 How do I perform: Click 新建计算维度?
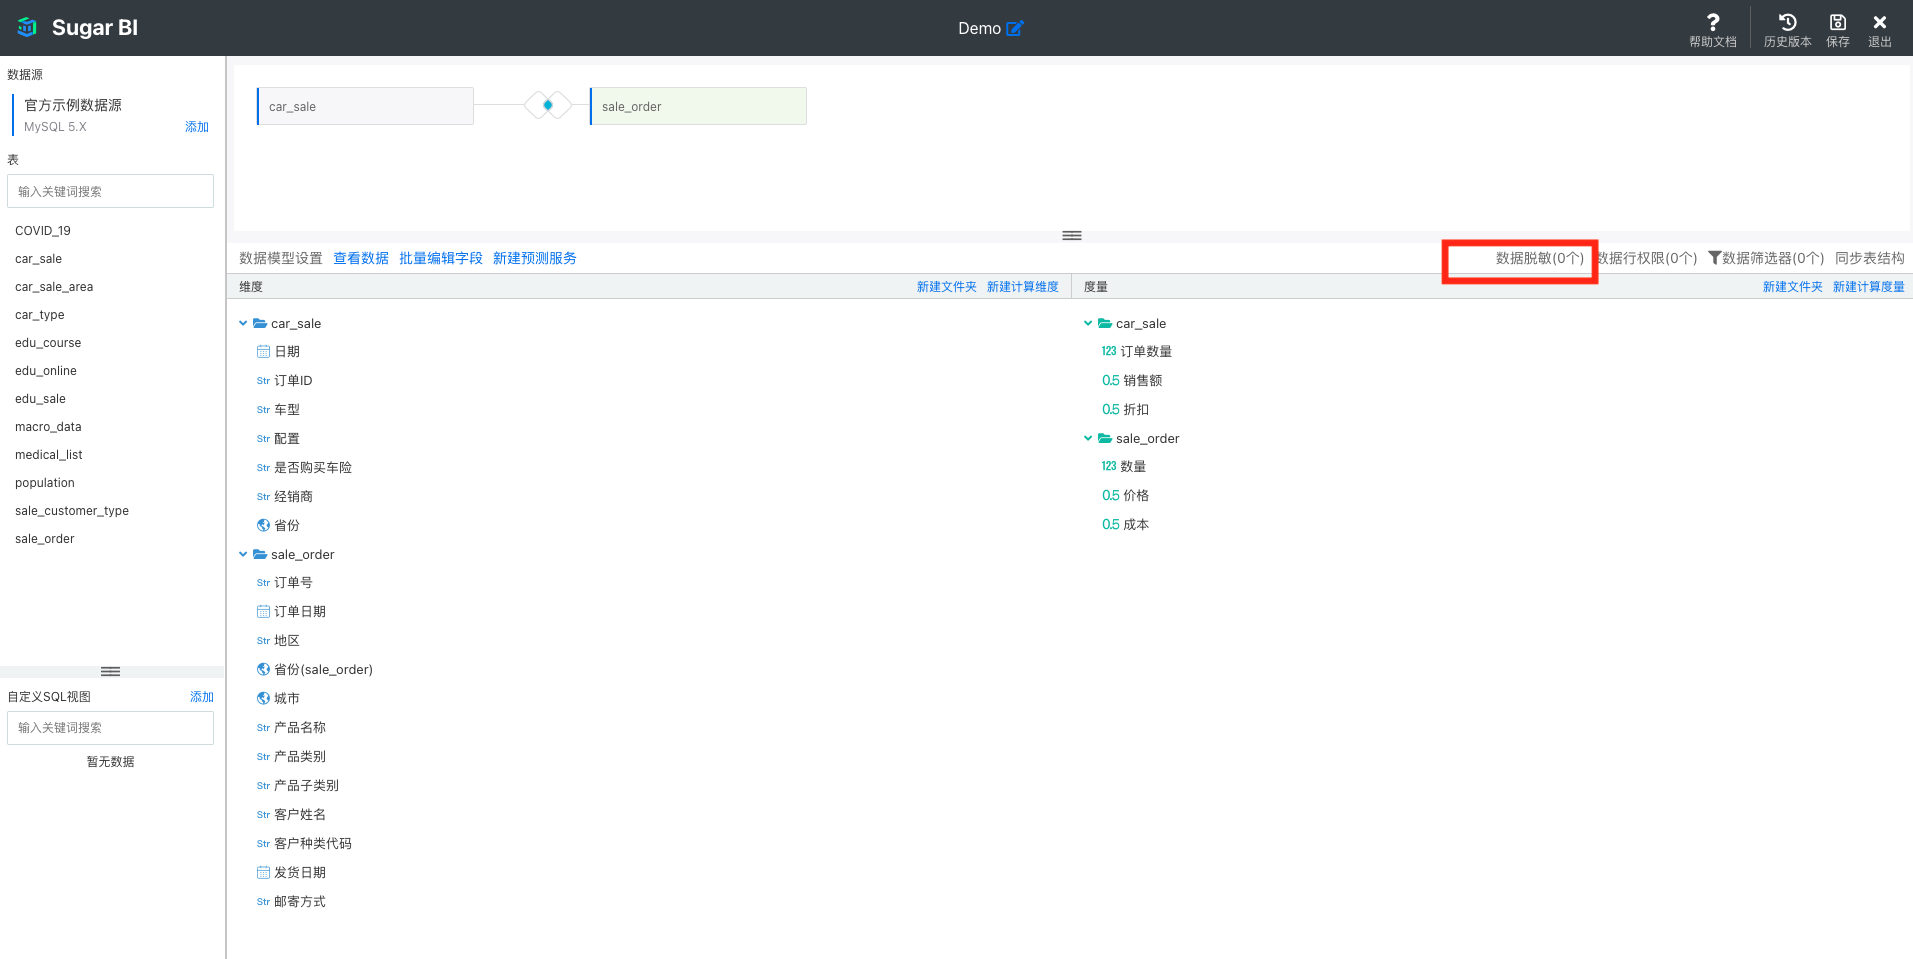[1023, 287]
